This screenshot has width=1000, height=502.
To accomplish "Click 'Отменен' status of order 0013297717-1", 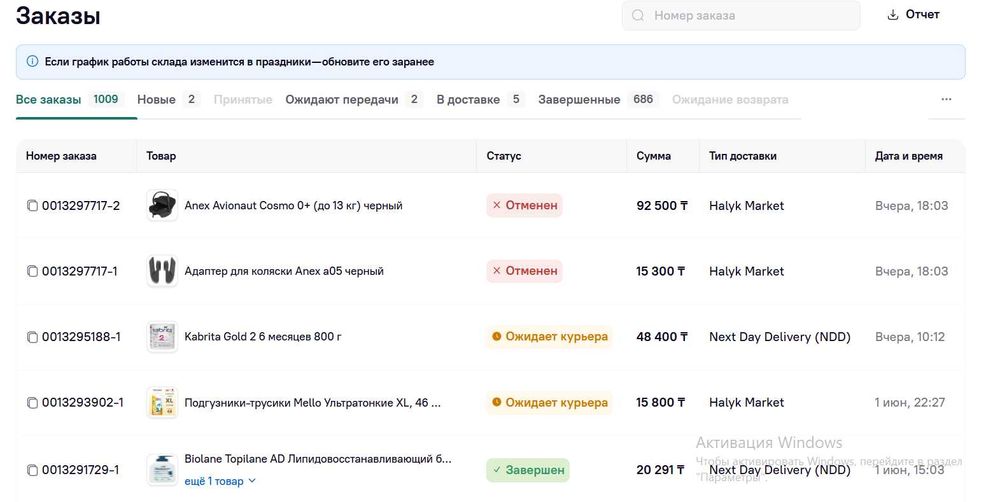I will click(x=524, y=271).
